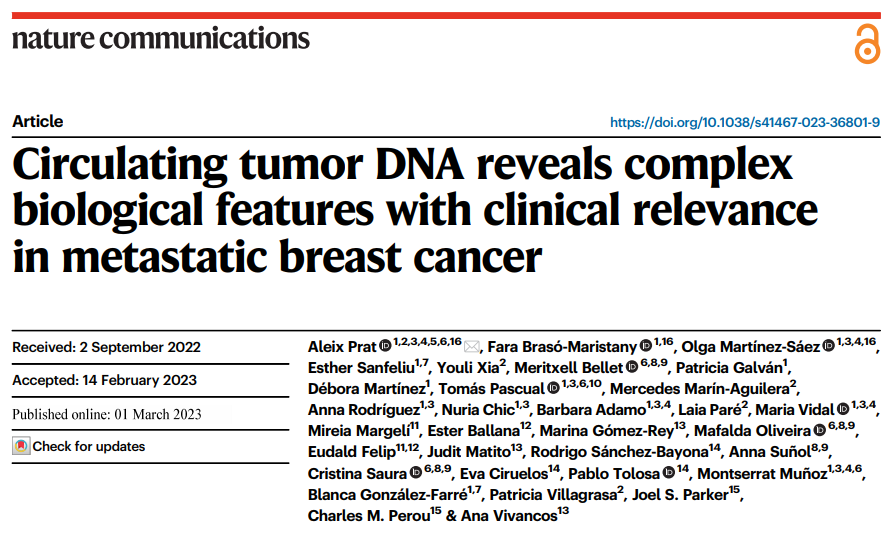Click the envelope email icon after Aleix Prat
Image resolution: width=882 pixels, height=535 pixels.
472,347
